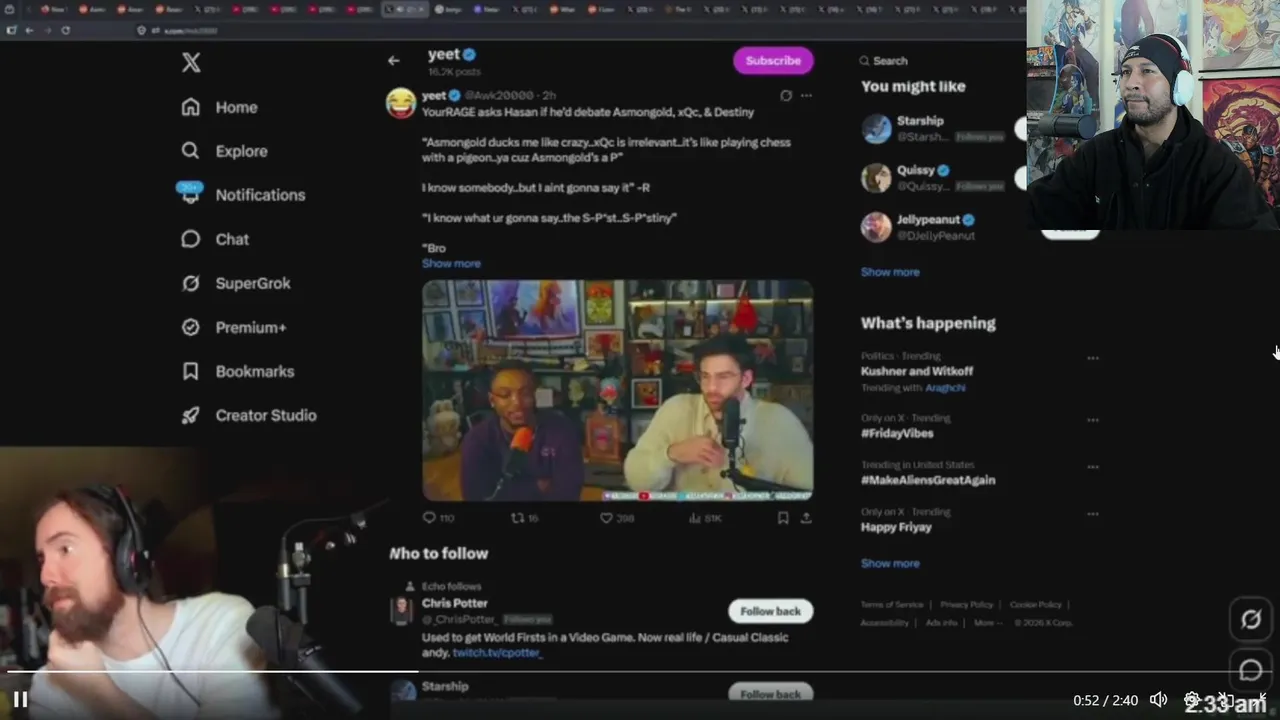Click the SuperGrok icon in sidebar
1280x720 pixels.
pyautogui.click(x=190, y=283)
